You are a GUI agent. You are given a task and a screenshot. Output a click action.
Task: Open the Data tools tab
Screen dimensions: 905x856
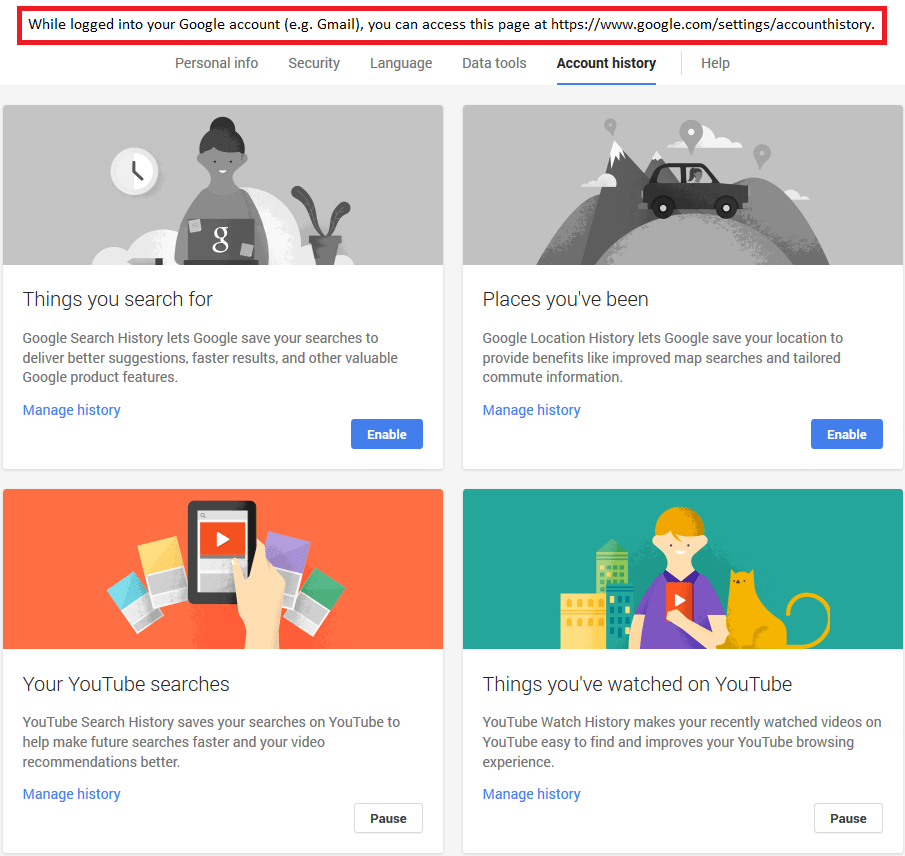tap(494, 63)
